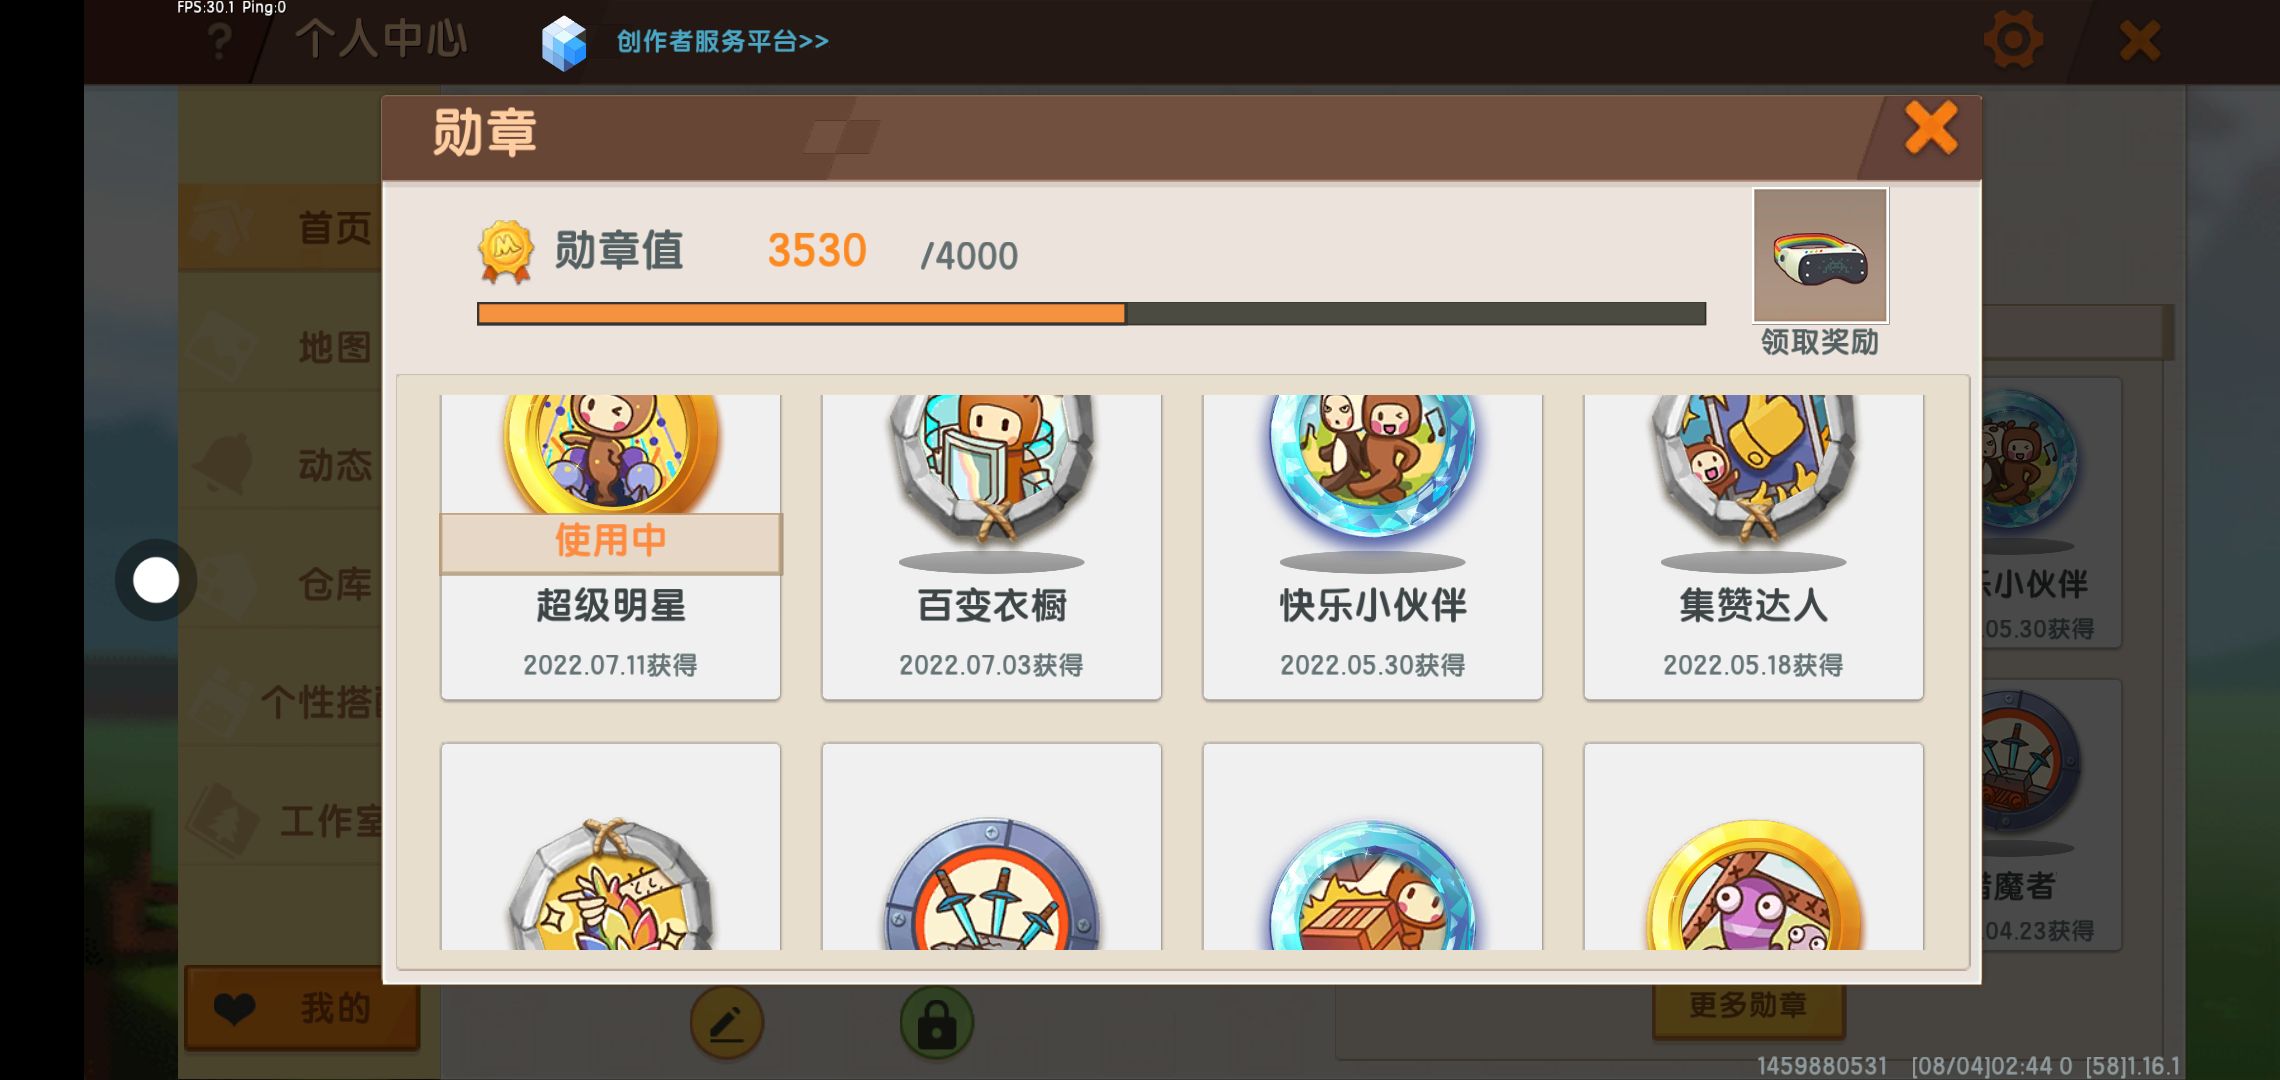Click the 我的 heart button
Viewport: 2280px width, 1080px height.
click(x=302, y=1008)
